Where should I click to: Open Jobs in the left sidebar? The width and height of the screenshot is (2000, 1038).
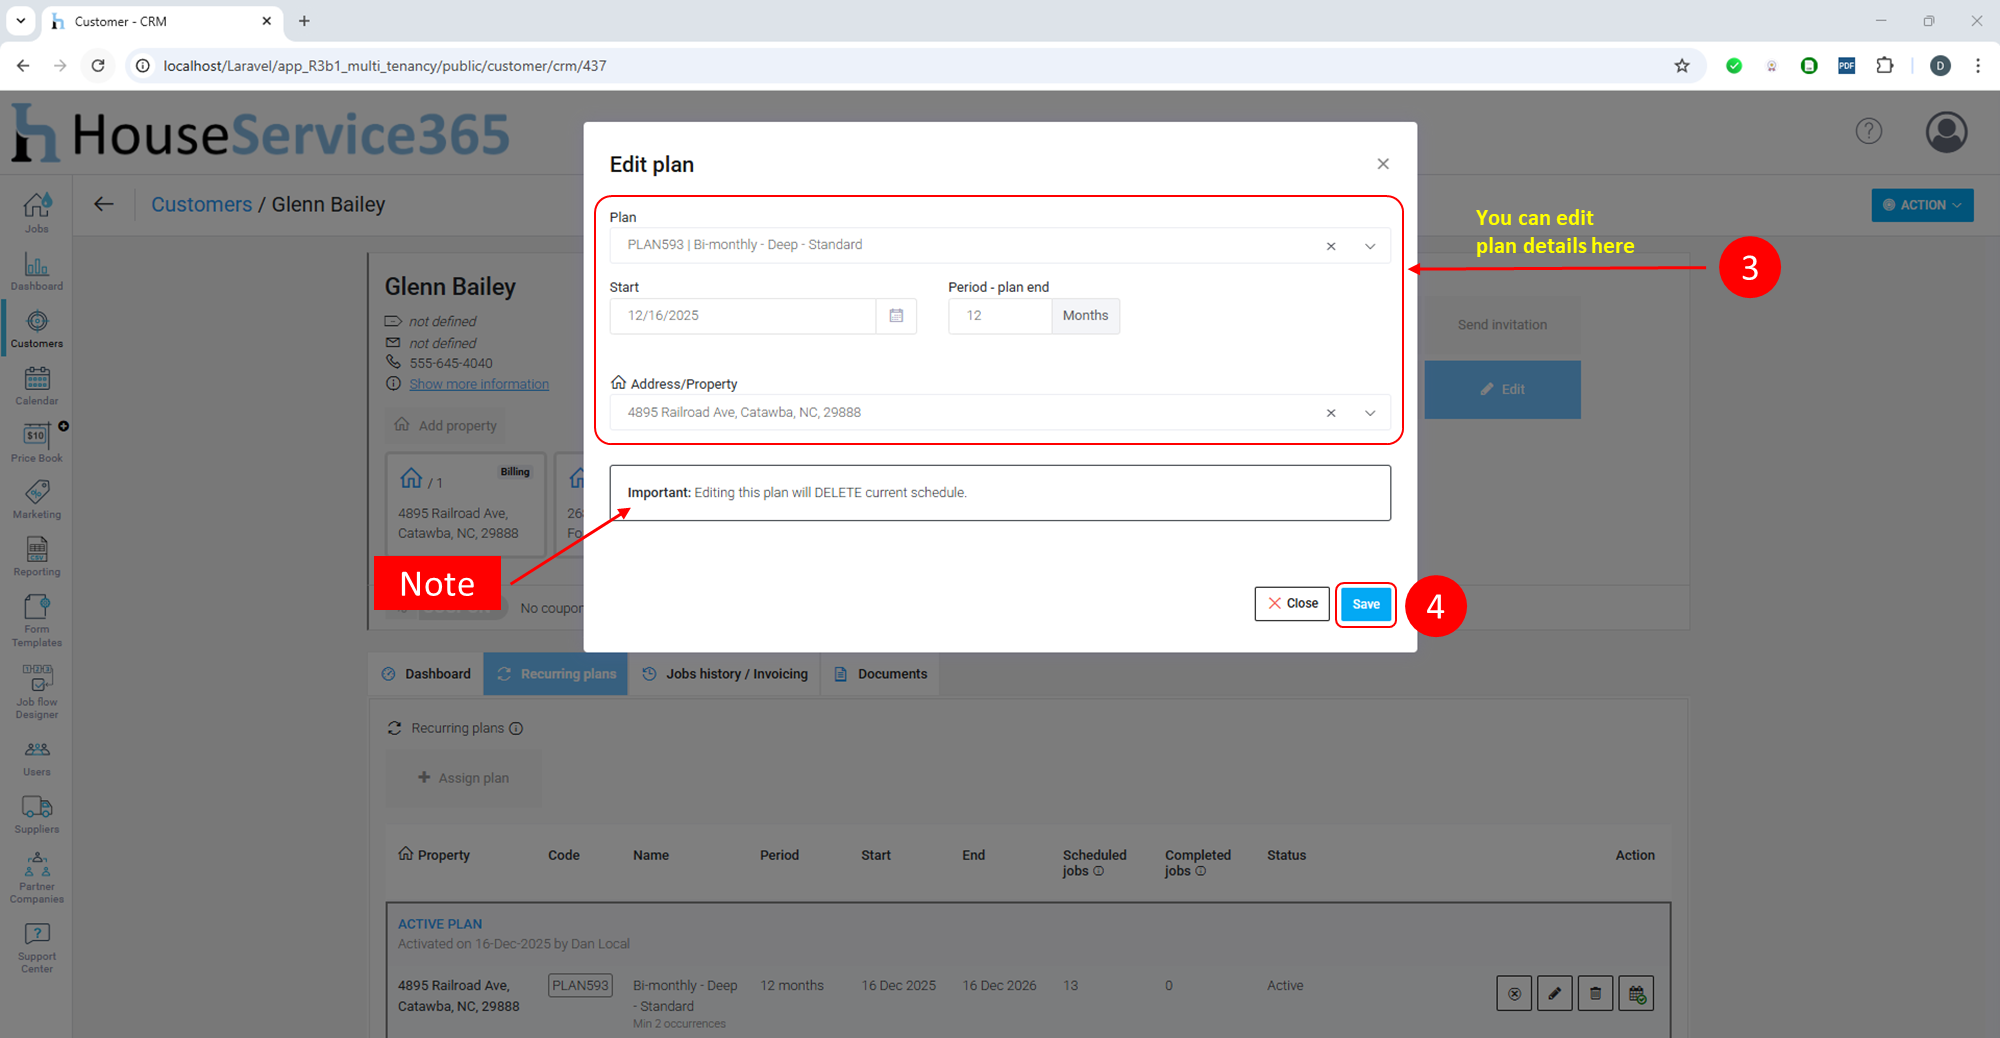pos(37,212)
